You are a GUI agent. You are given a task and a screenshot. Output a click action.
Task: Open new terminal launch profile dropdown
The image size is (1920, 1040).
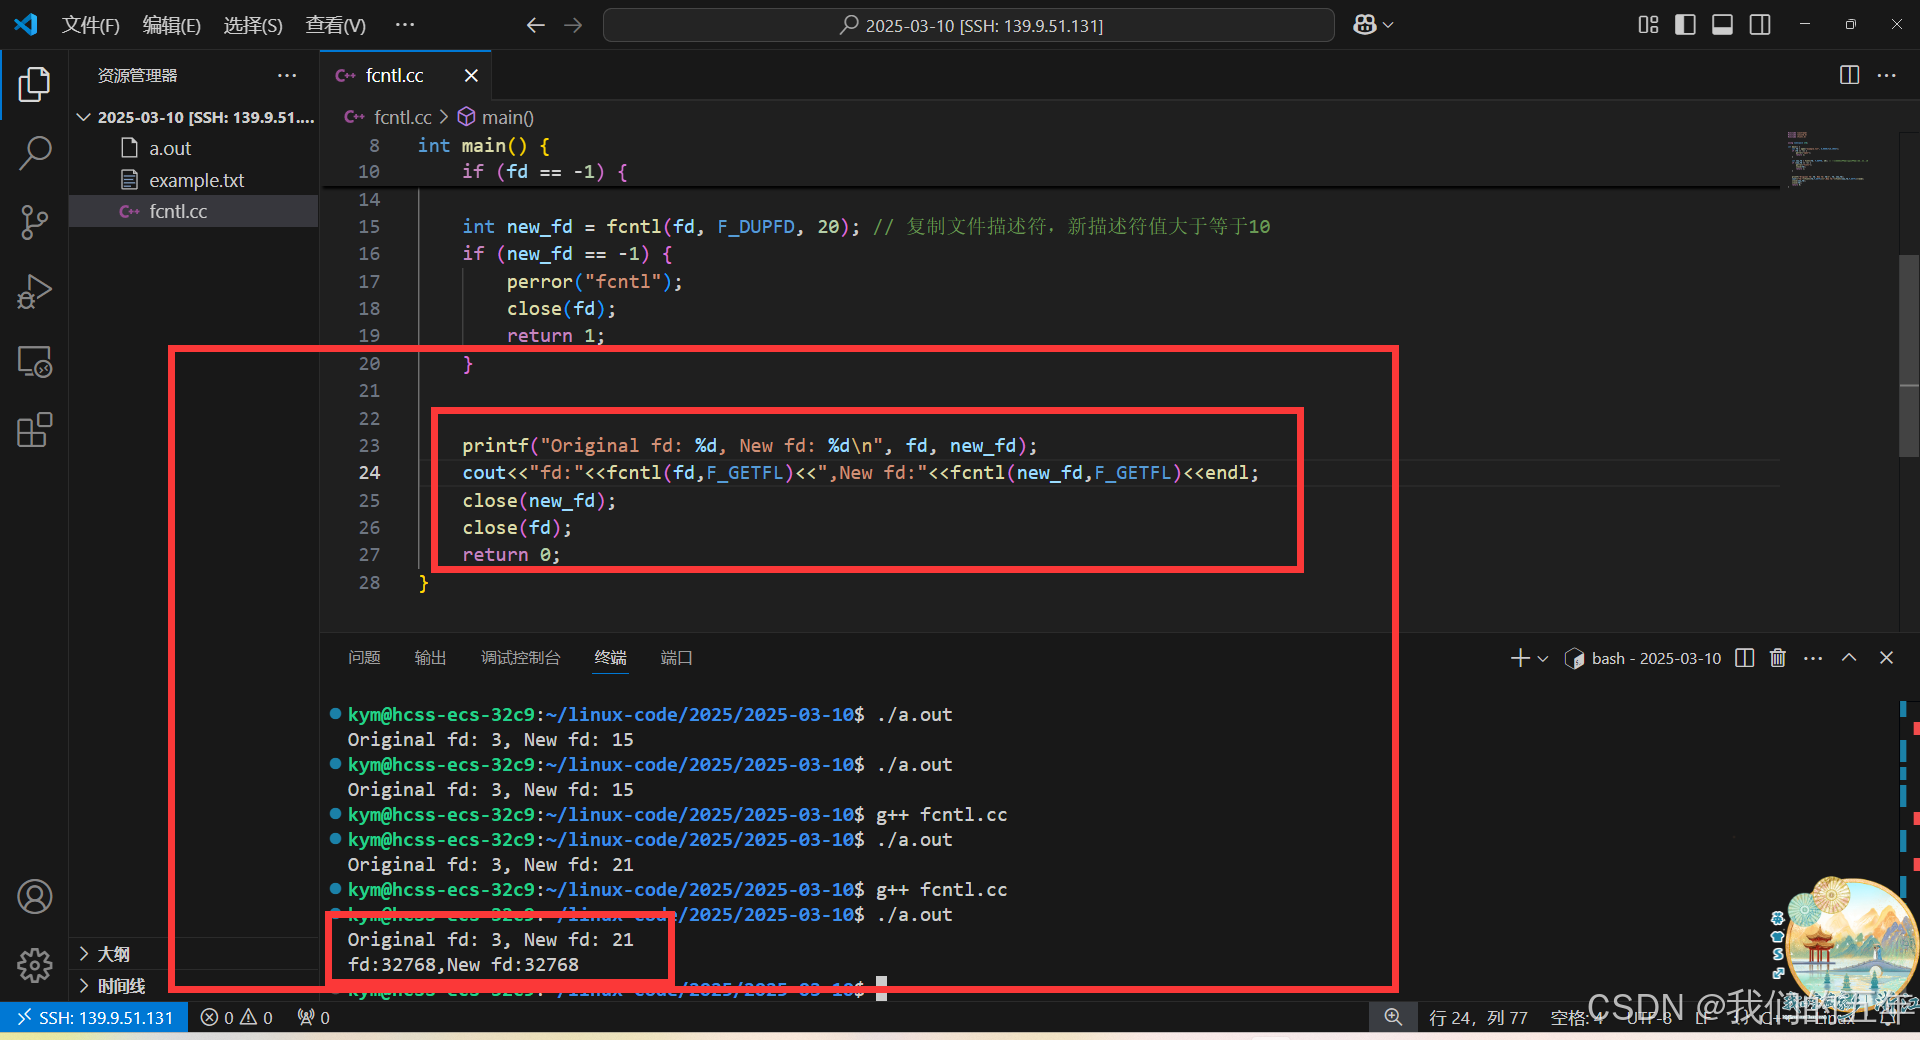(x=1543, y=658)
